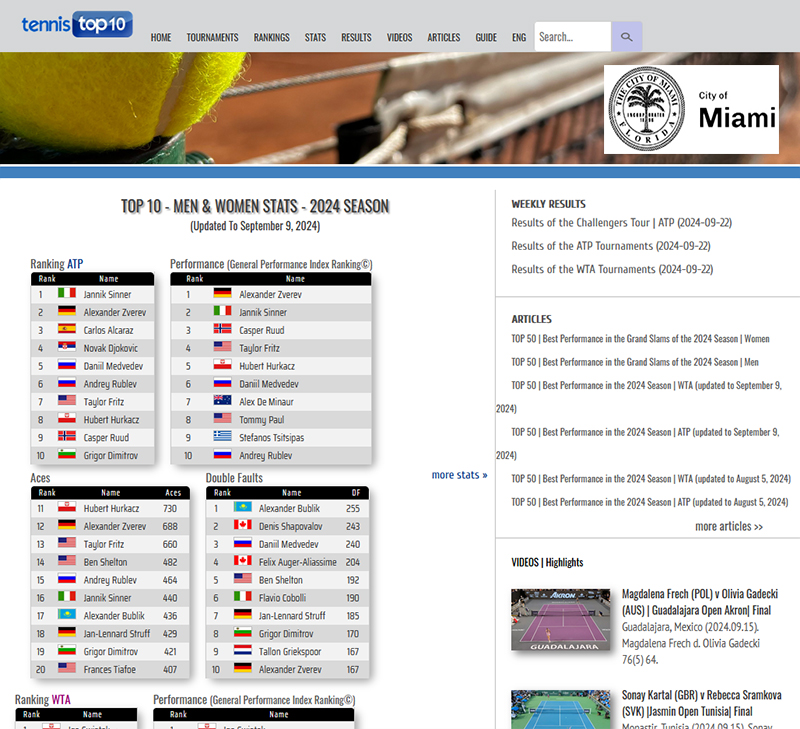Play the Guadalajara final video thumbnail
The image size is (800, 729).
(x=561, y=620)
